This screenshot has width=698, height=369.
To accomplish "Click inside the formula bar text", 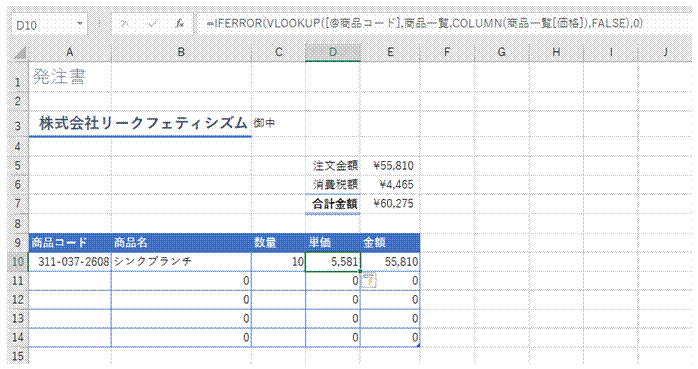I will point(425,23).
